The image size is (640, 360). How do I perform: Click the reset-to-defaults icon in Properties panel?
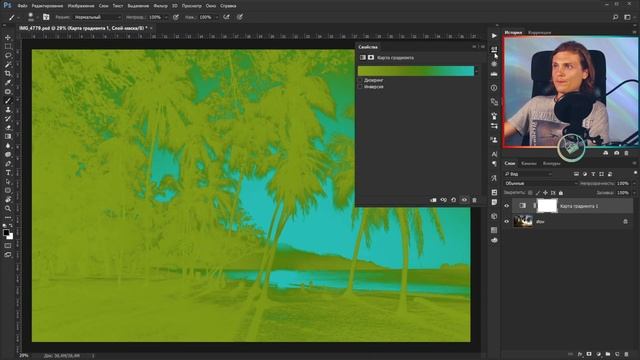(453, 200)
